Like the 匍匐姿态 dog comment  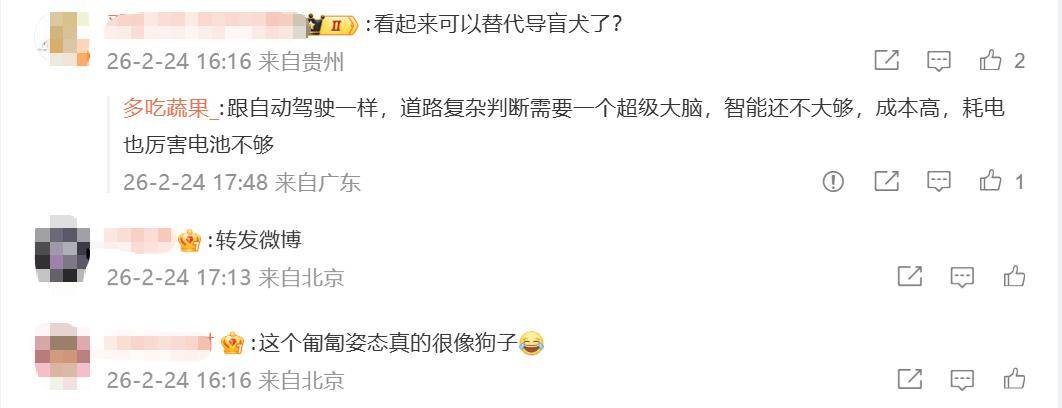1014,379
